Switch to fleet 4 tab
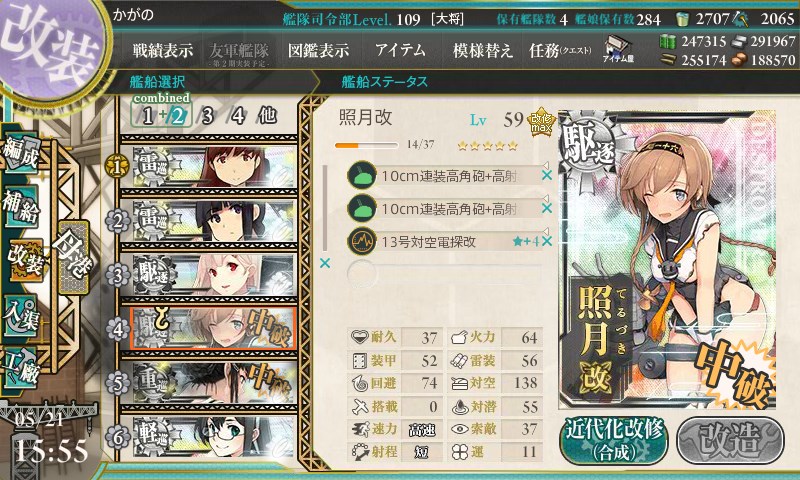800x480 pixels. 238,116
